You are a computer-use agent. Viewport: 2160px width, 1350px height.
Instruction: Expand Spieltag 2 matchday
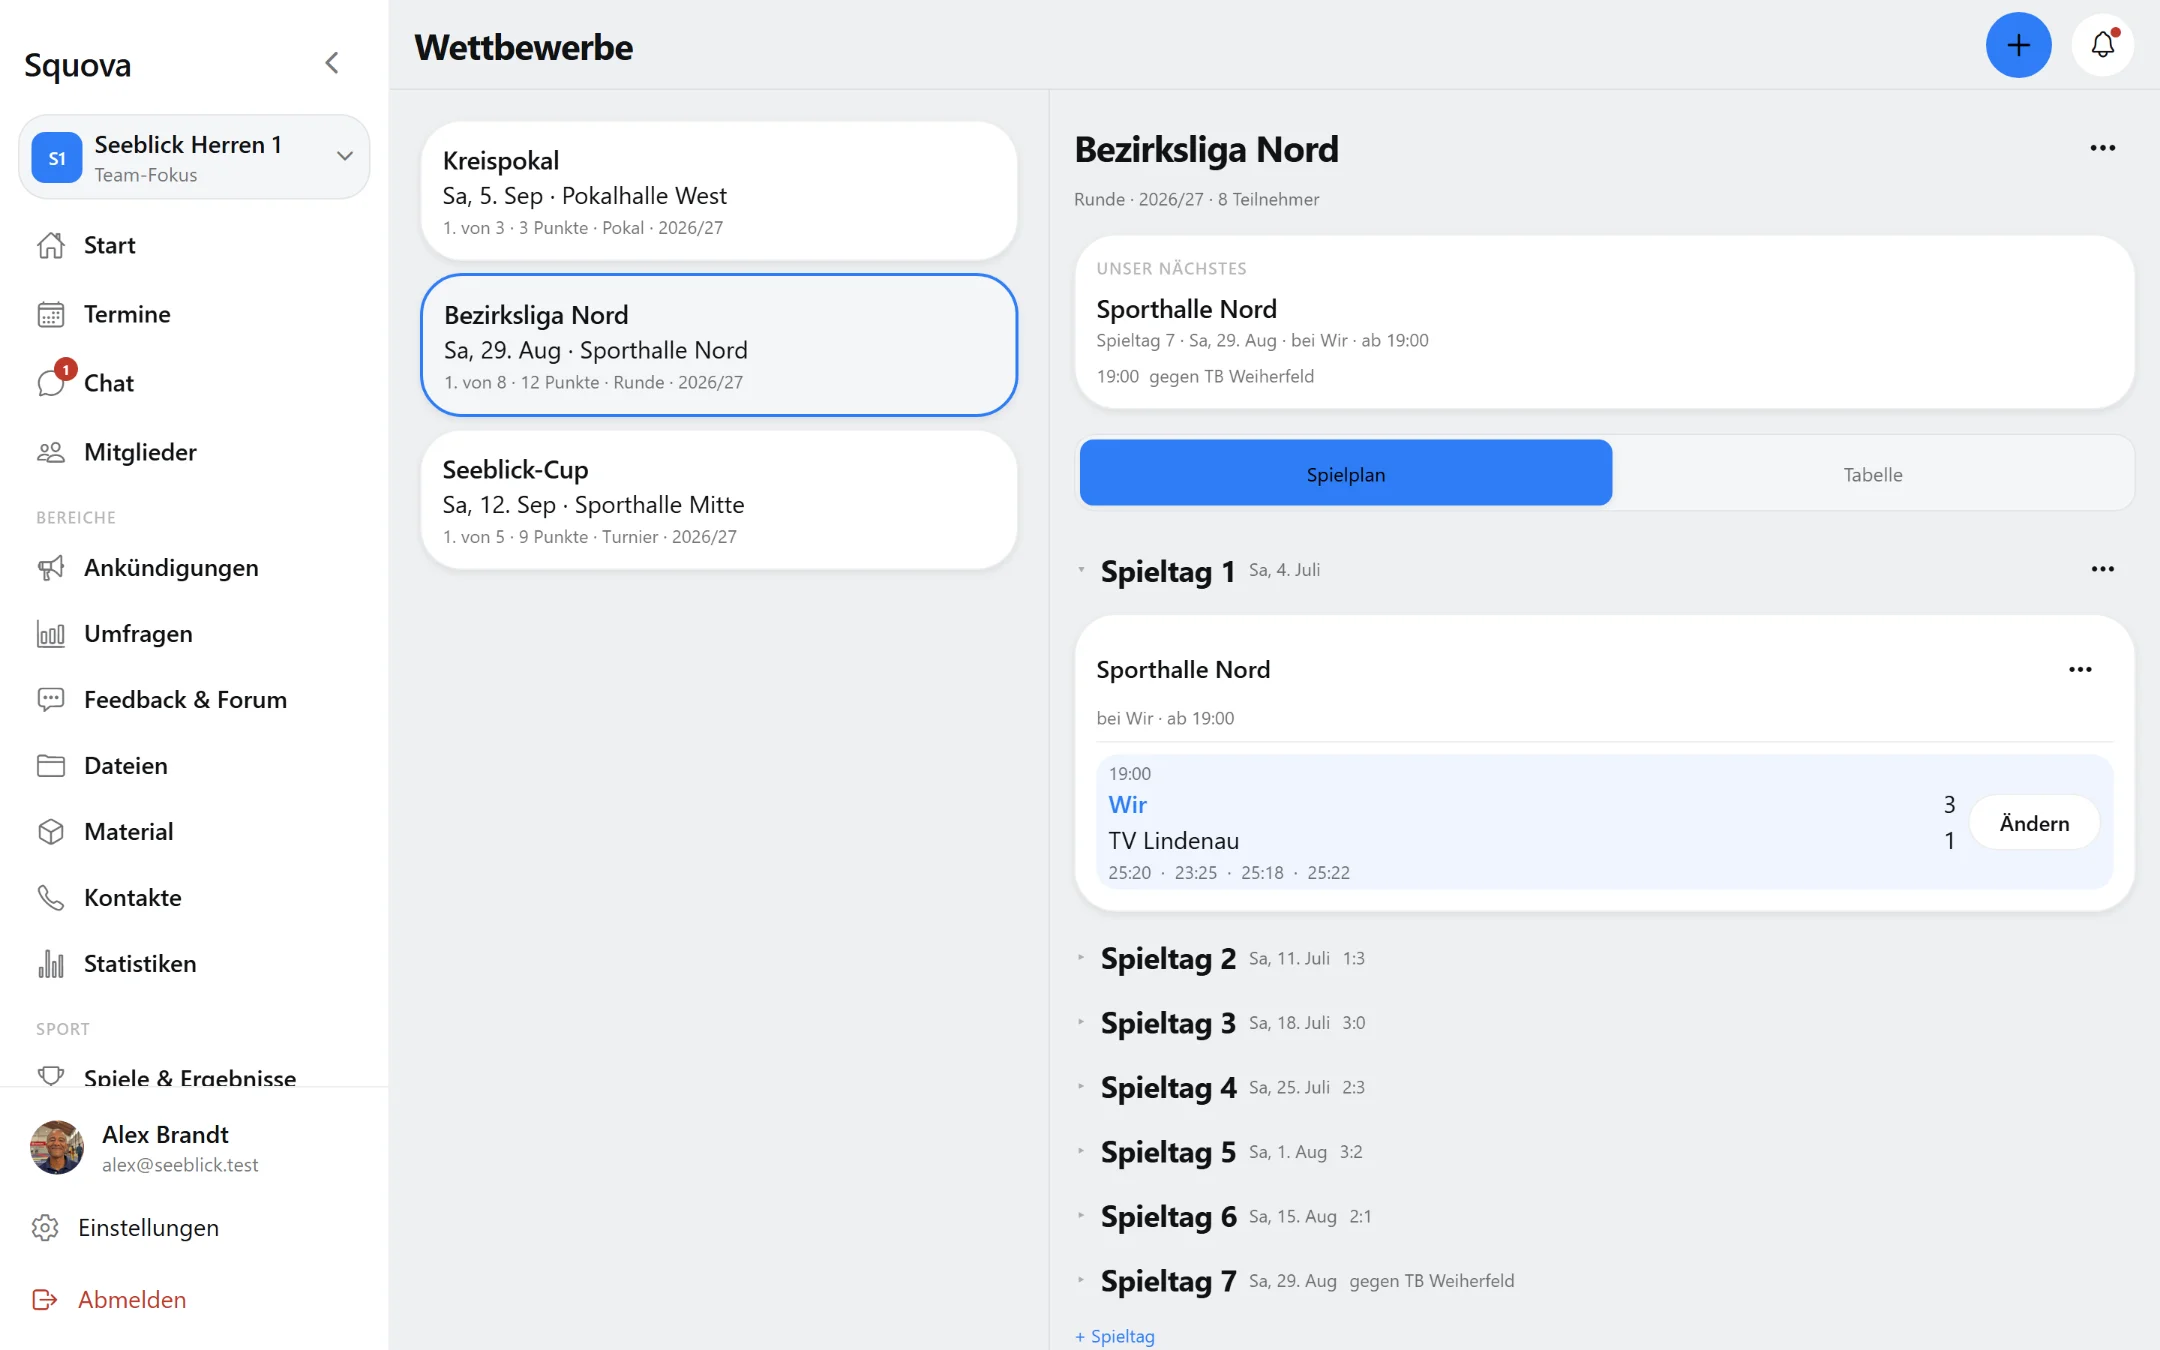[1168, 958]
